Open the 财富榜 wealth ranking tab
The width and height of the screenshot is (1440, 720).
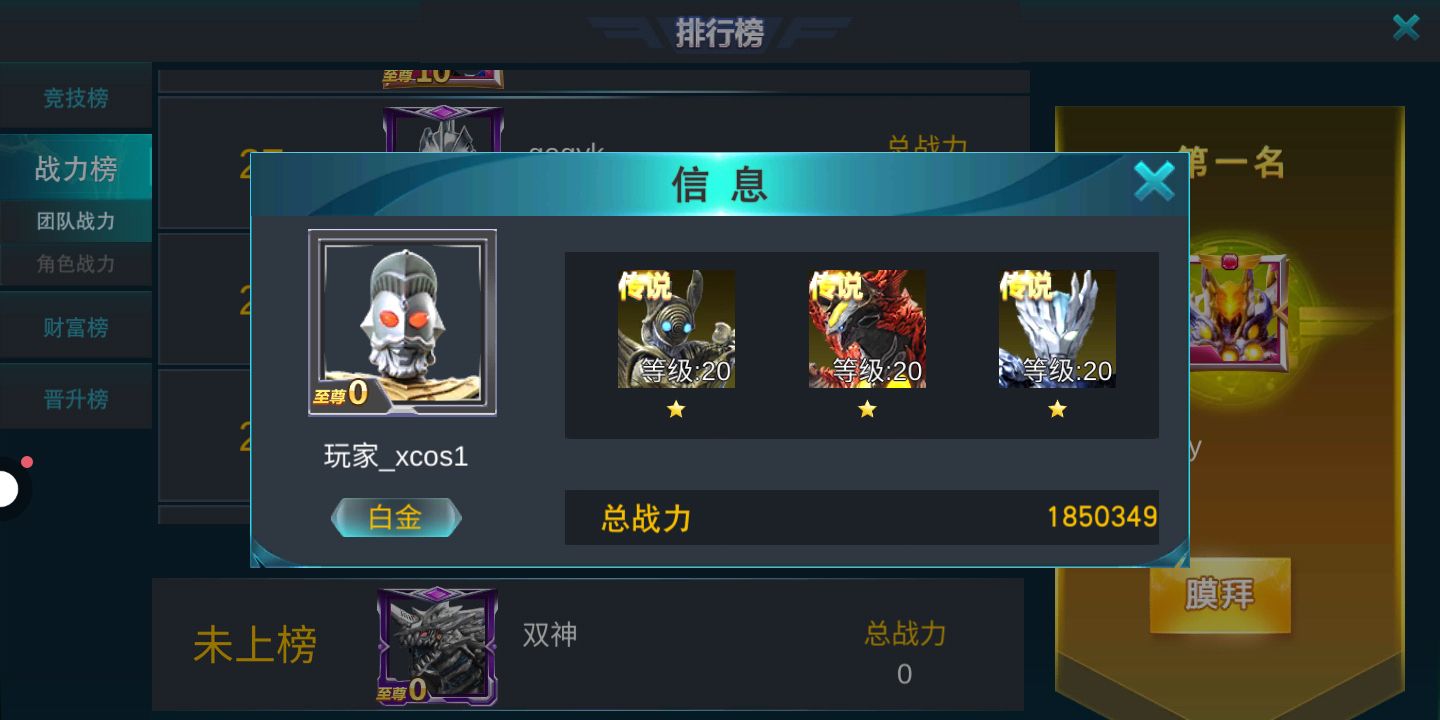[76, 326]
